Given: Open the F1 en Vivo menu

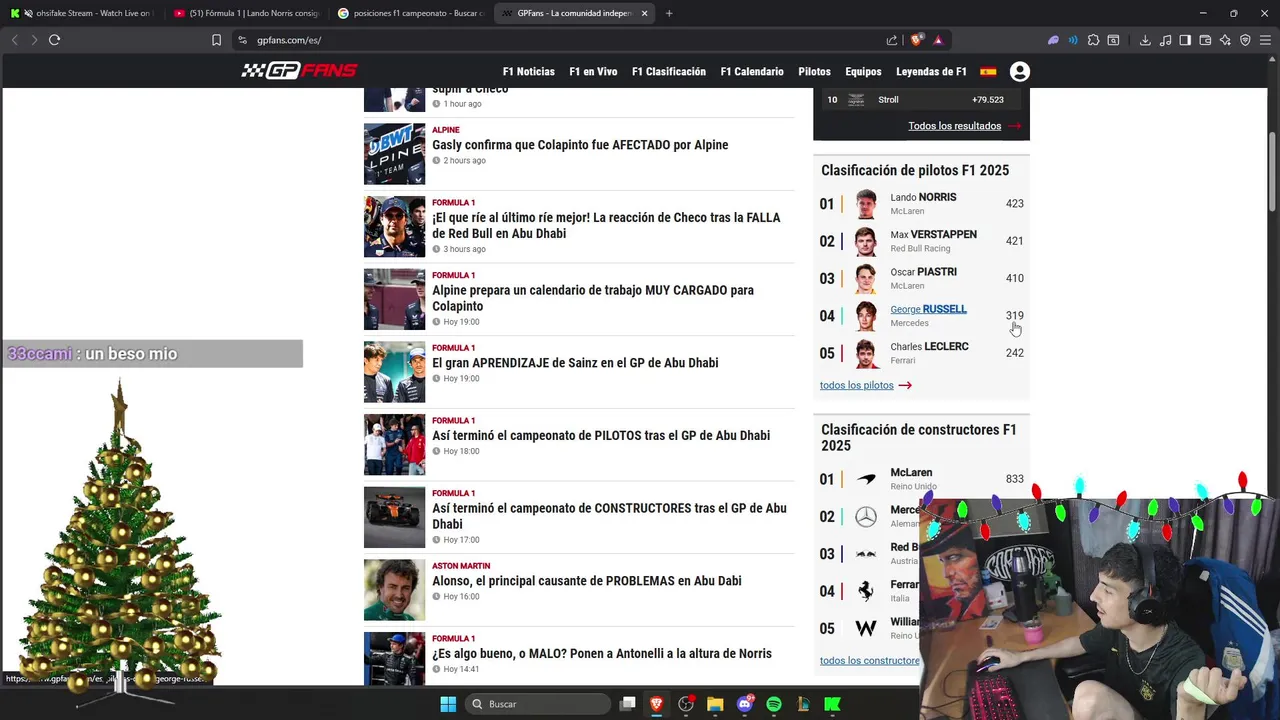Looking at the screenshot, I should (x=593, y=72).
